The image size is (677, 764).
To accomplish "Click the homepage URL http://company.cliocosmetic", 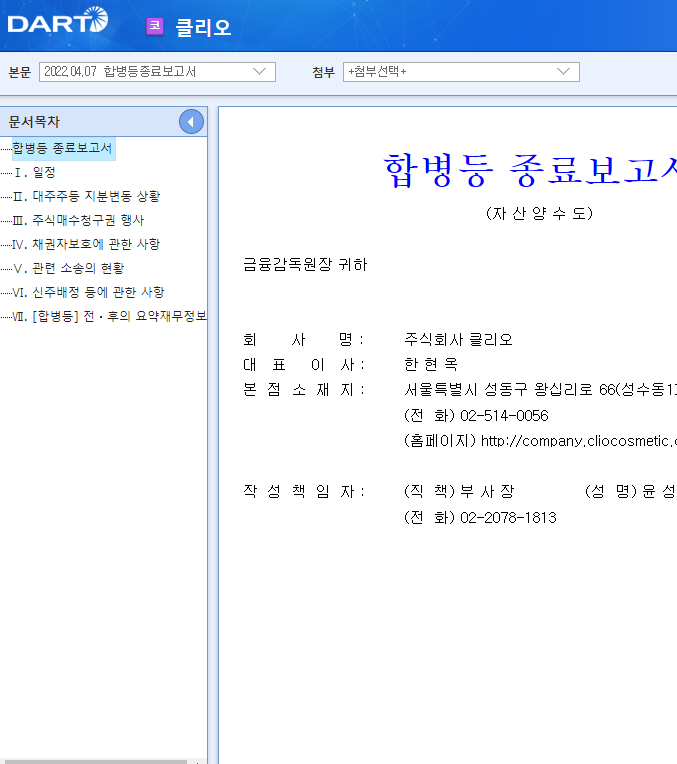I will coord(579,441).
